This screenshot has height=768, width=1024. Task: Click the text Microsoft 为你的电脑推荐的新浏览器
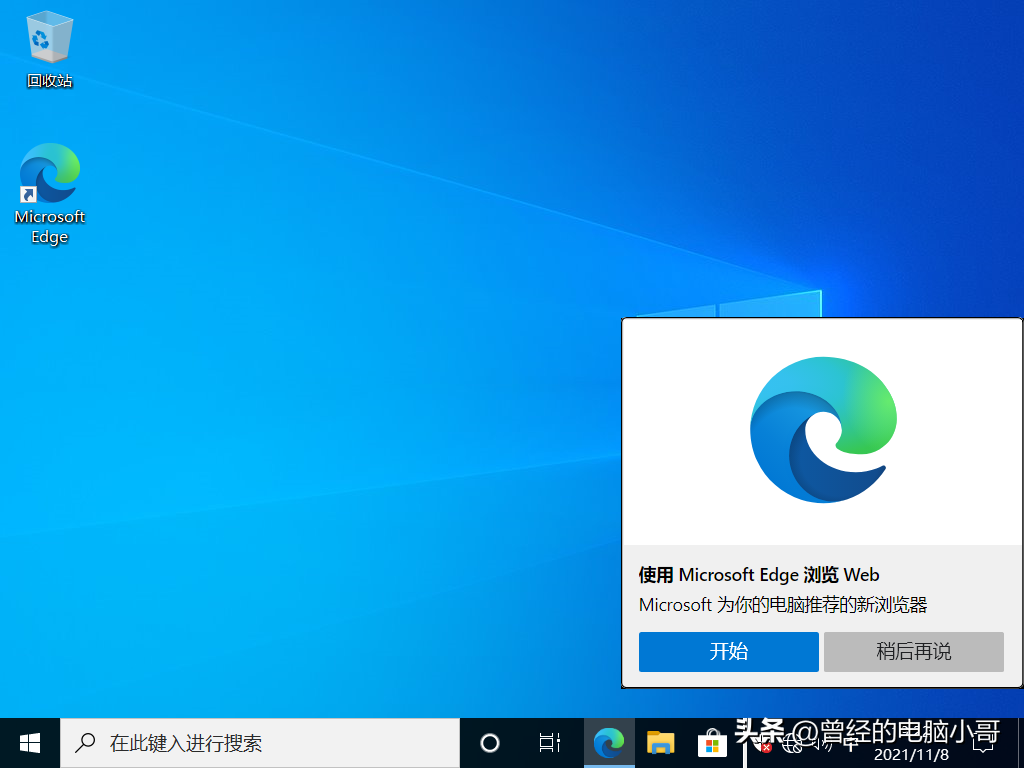pyautogui.click(x=783, y=605)
